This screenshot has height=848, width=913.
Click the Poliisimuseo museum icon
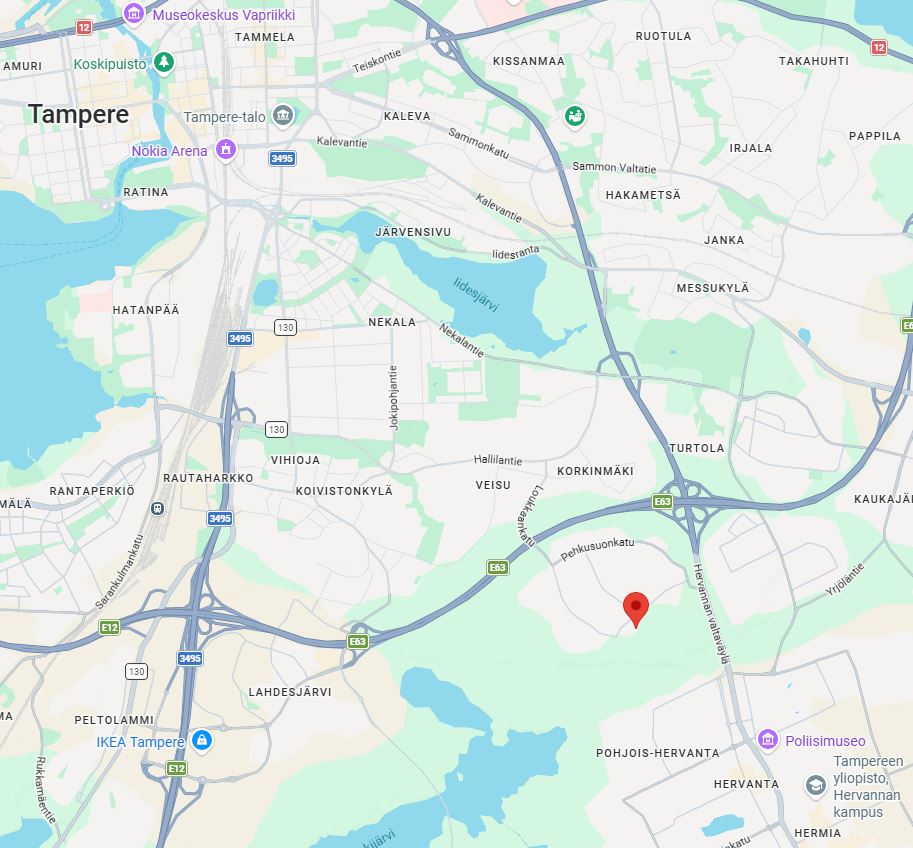point(767,740)
